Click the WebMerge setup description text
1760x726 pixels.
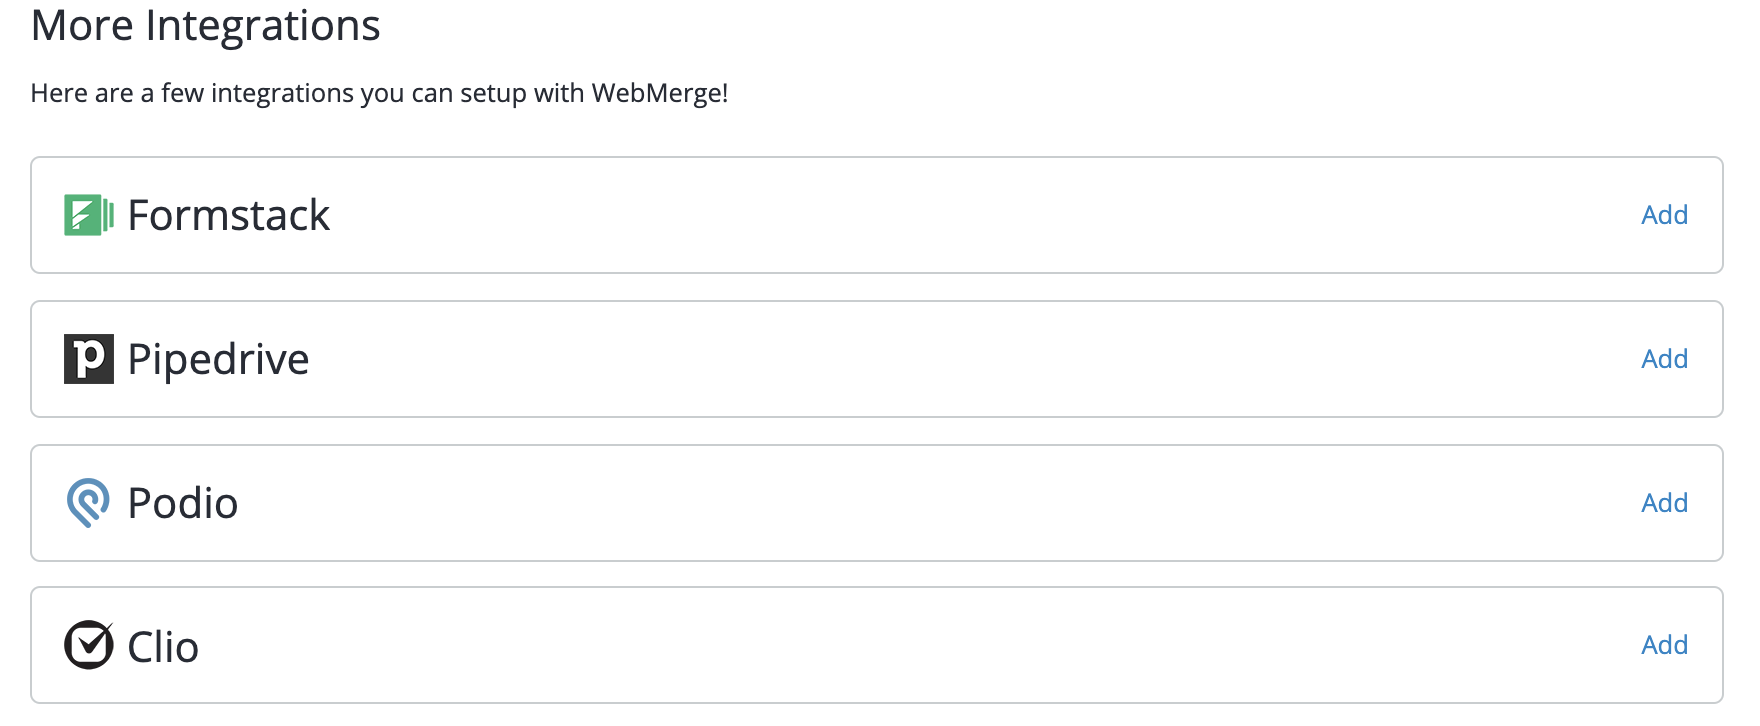380,93
